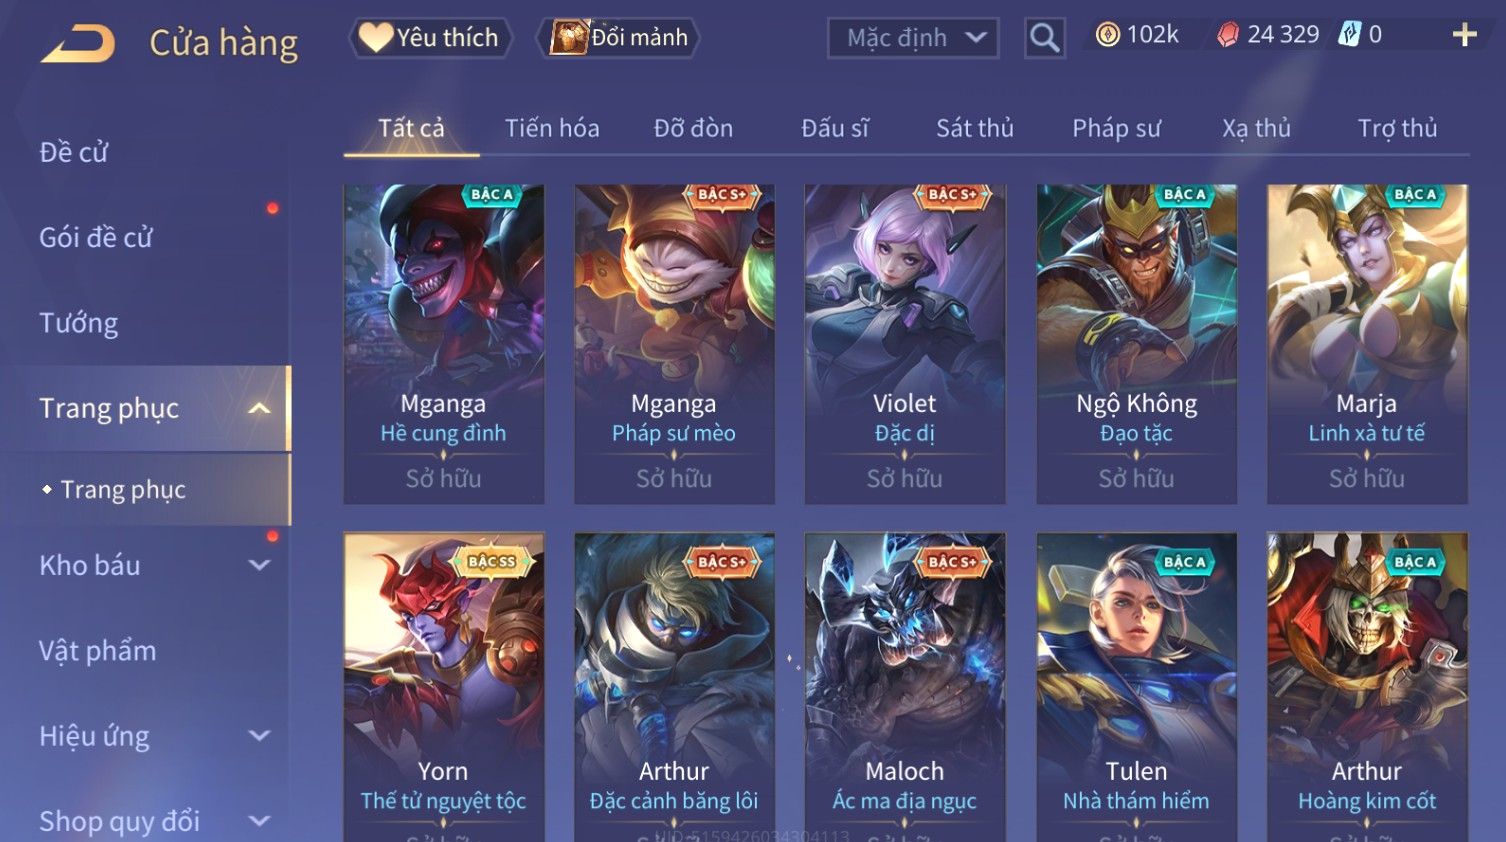
Task: Open Yêu thích favorites heart button
Action: pyautogui.click(x=430, y=38)
